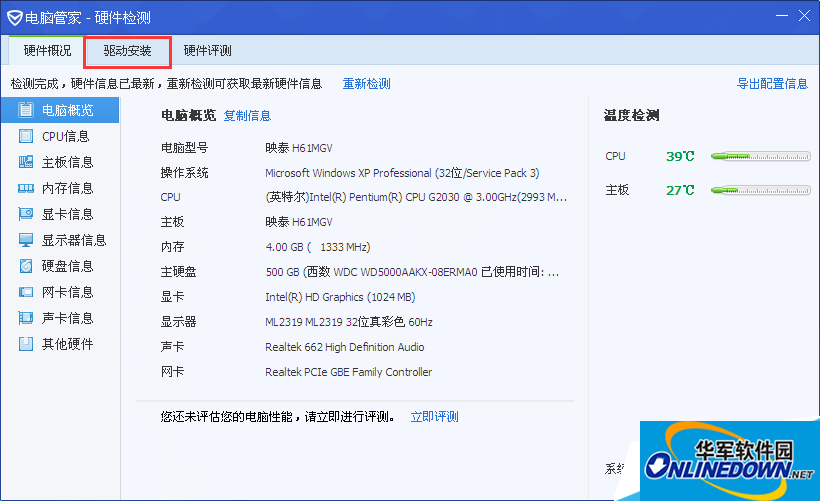The height and width of the screenshot is (501, 820).
Task: Click the 立即评测 link
Action: [435, 417]
